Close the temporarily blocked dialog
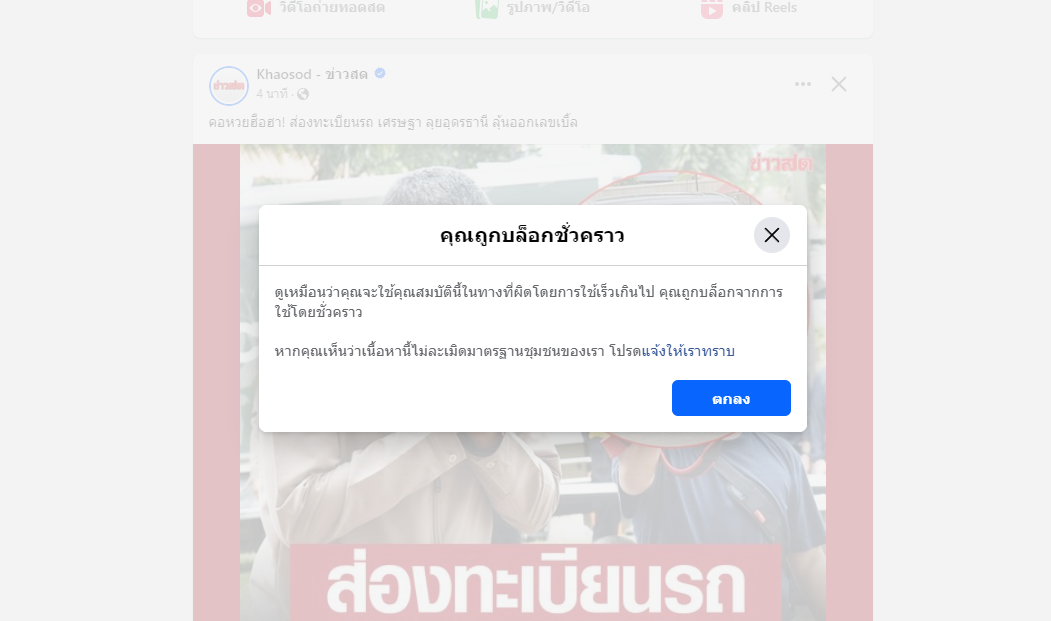The image size is (1051, 621). 771,235
